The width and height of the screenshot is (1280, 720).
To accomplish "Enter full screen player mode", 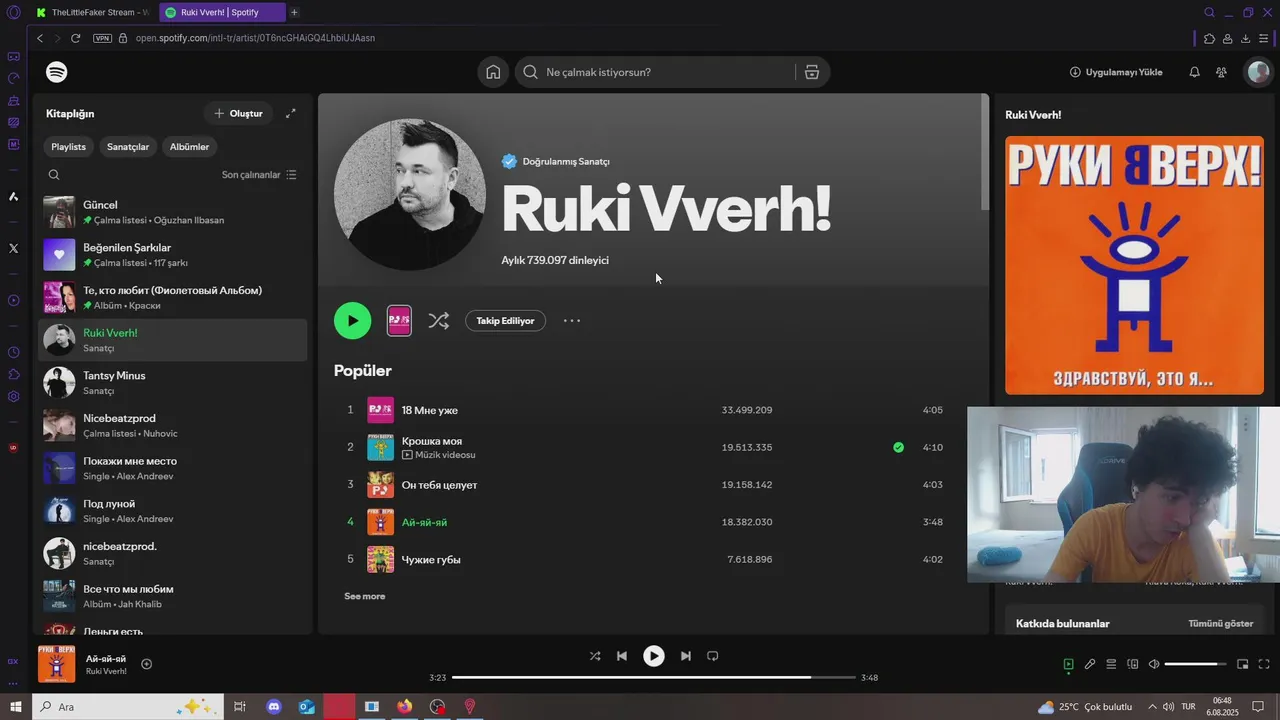I will pos(1264,664).
